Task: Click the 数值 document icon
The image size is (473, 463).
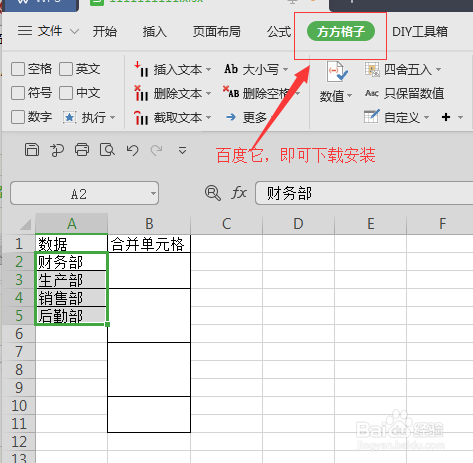Action: point(337,72)
